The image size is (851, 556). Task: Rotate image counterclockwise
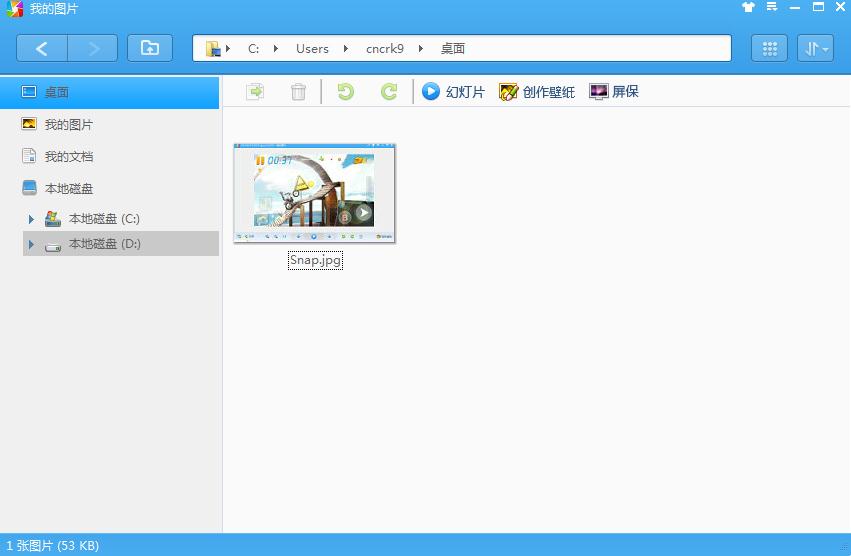pos(345,91)
